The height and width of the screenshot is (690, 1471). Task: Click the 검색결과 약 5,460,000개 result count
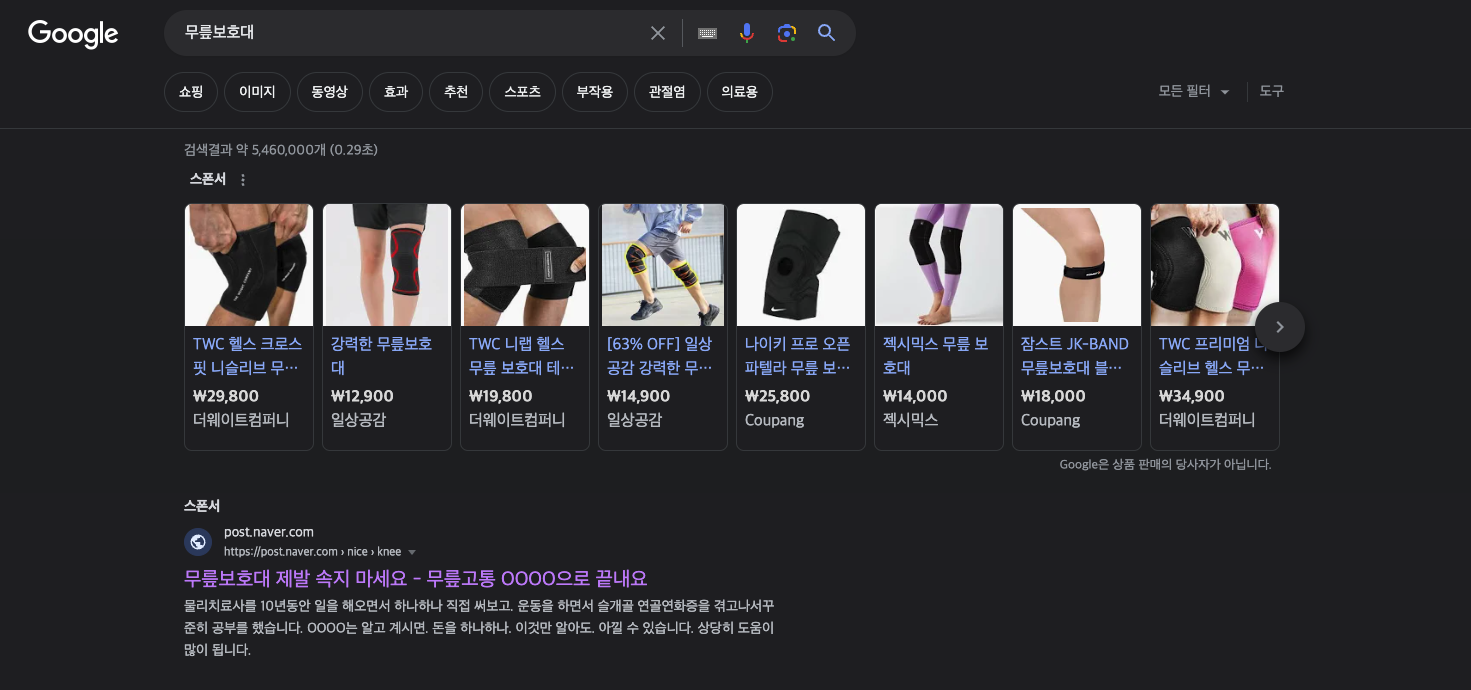coord(281,150)
